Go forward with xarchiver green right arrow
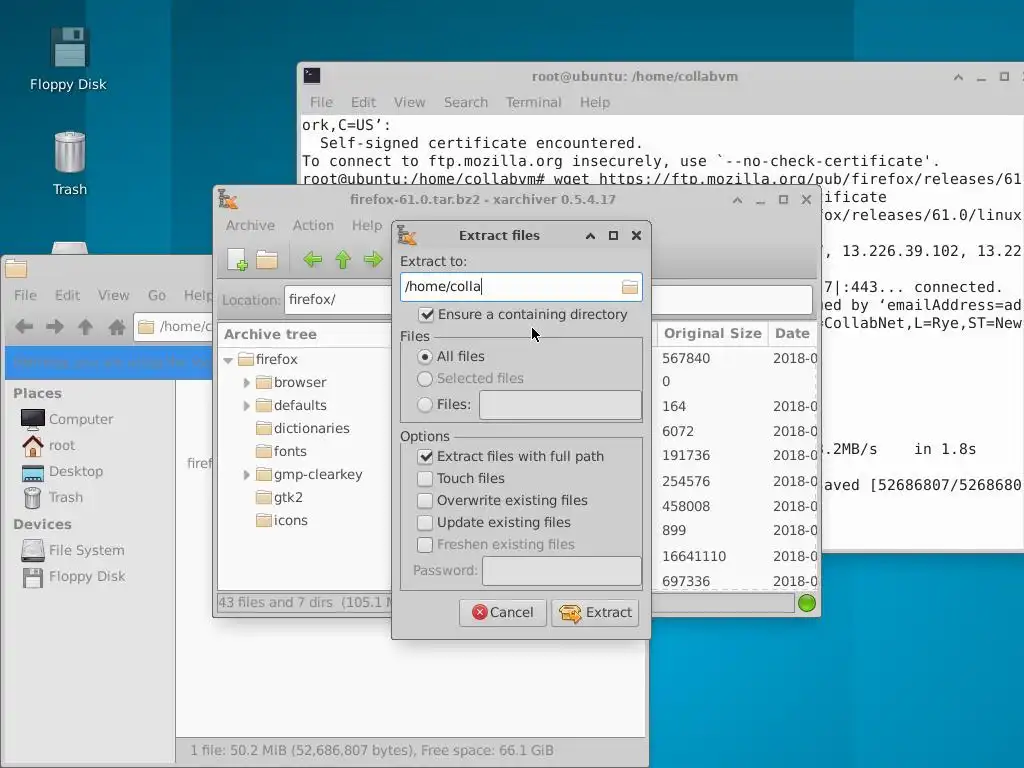Image resolution: width=1024 pixels, height=768 pixels. [373, 260]
